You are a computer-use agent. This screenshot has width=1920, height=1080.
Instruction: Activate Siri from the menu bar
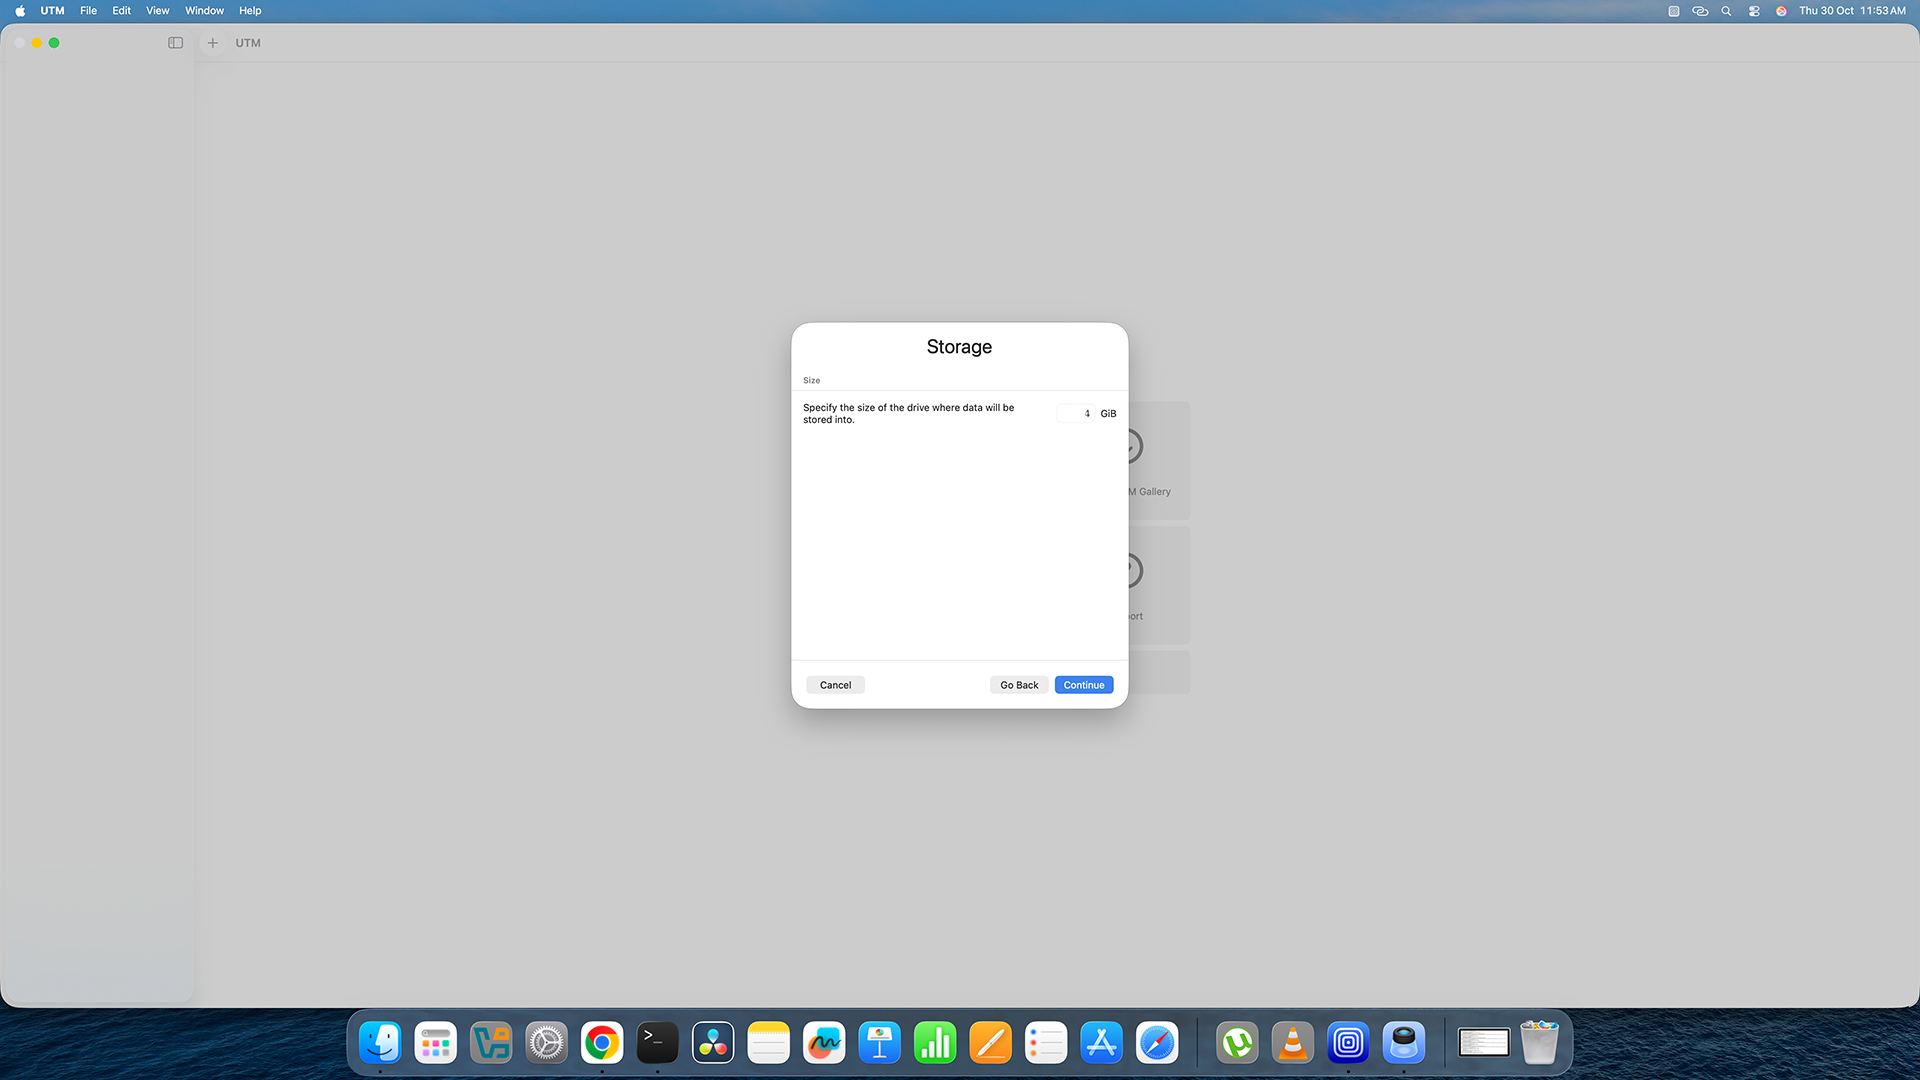1781,11
